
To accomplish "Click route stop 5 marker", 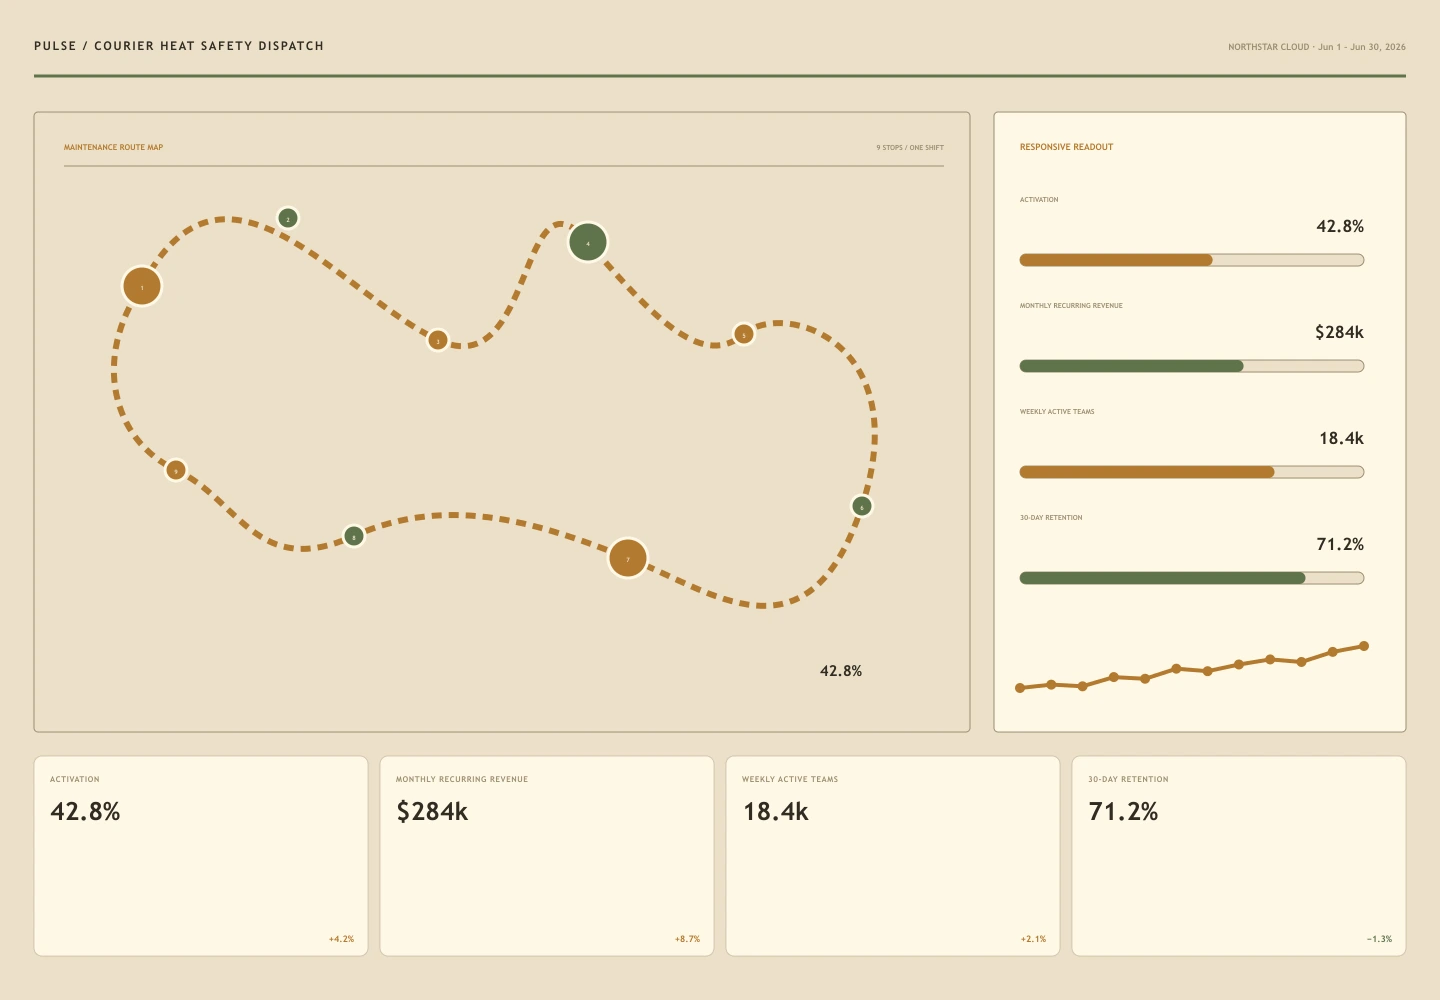I will 743,334.
